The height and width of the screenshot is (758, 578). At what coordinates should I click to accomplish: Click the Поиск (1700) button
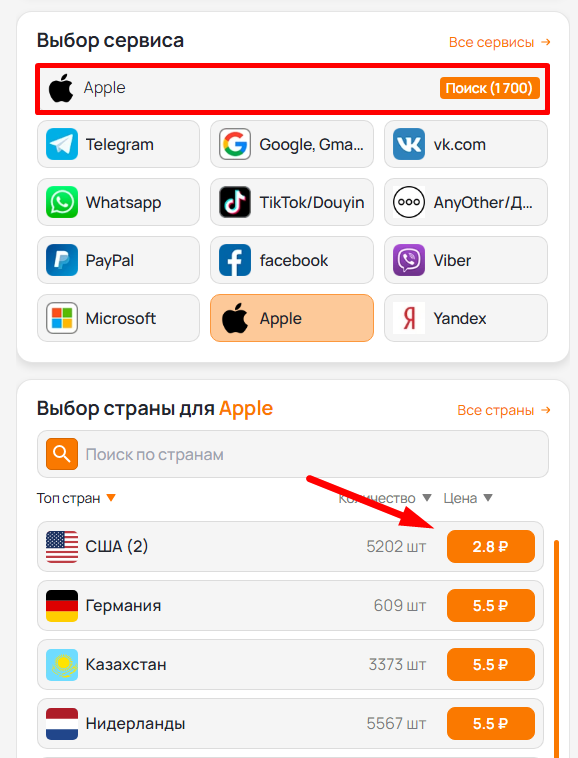click(x=489, y=88)
